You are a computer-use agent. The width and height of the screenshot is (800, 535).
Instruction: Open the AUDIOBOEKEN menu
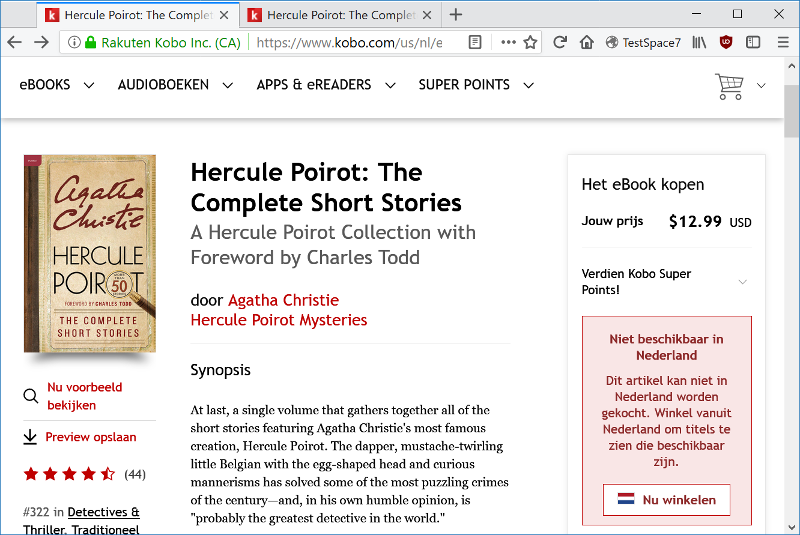point(175,85)
